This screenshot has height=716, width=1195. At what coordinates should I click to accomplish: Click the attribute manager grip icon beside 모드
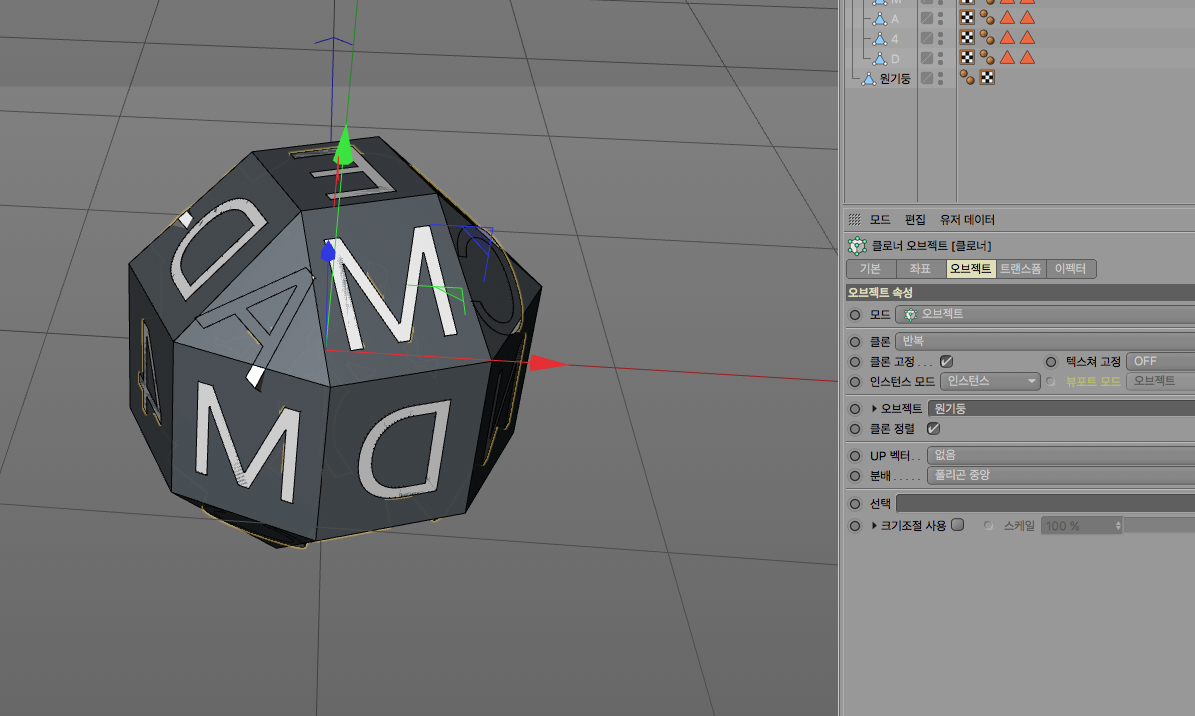click(854, 220)
